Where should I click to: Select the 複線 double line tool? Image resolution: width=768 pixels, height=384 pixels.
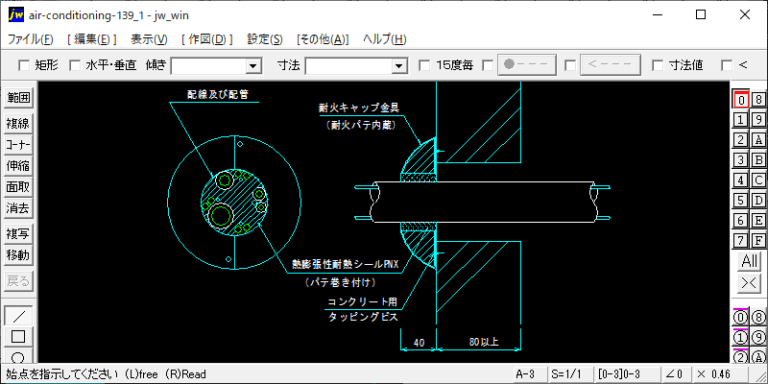[x=18, y=124]
